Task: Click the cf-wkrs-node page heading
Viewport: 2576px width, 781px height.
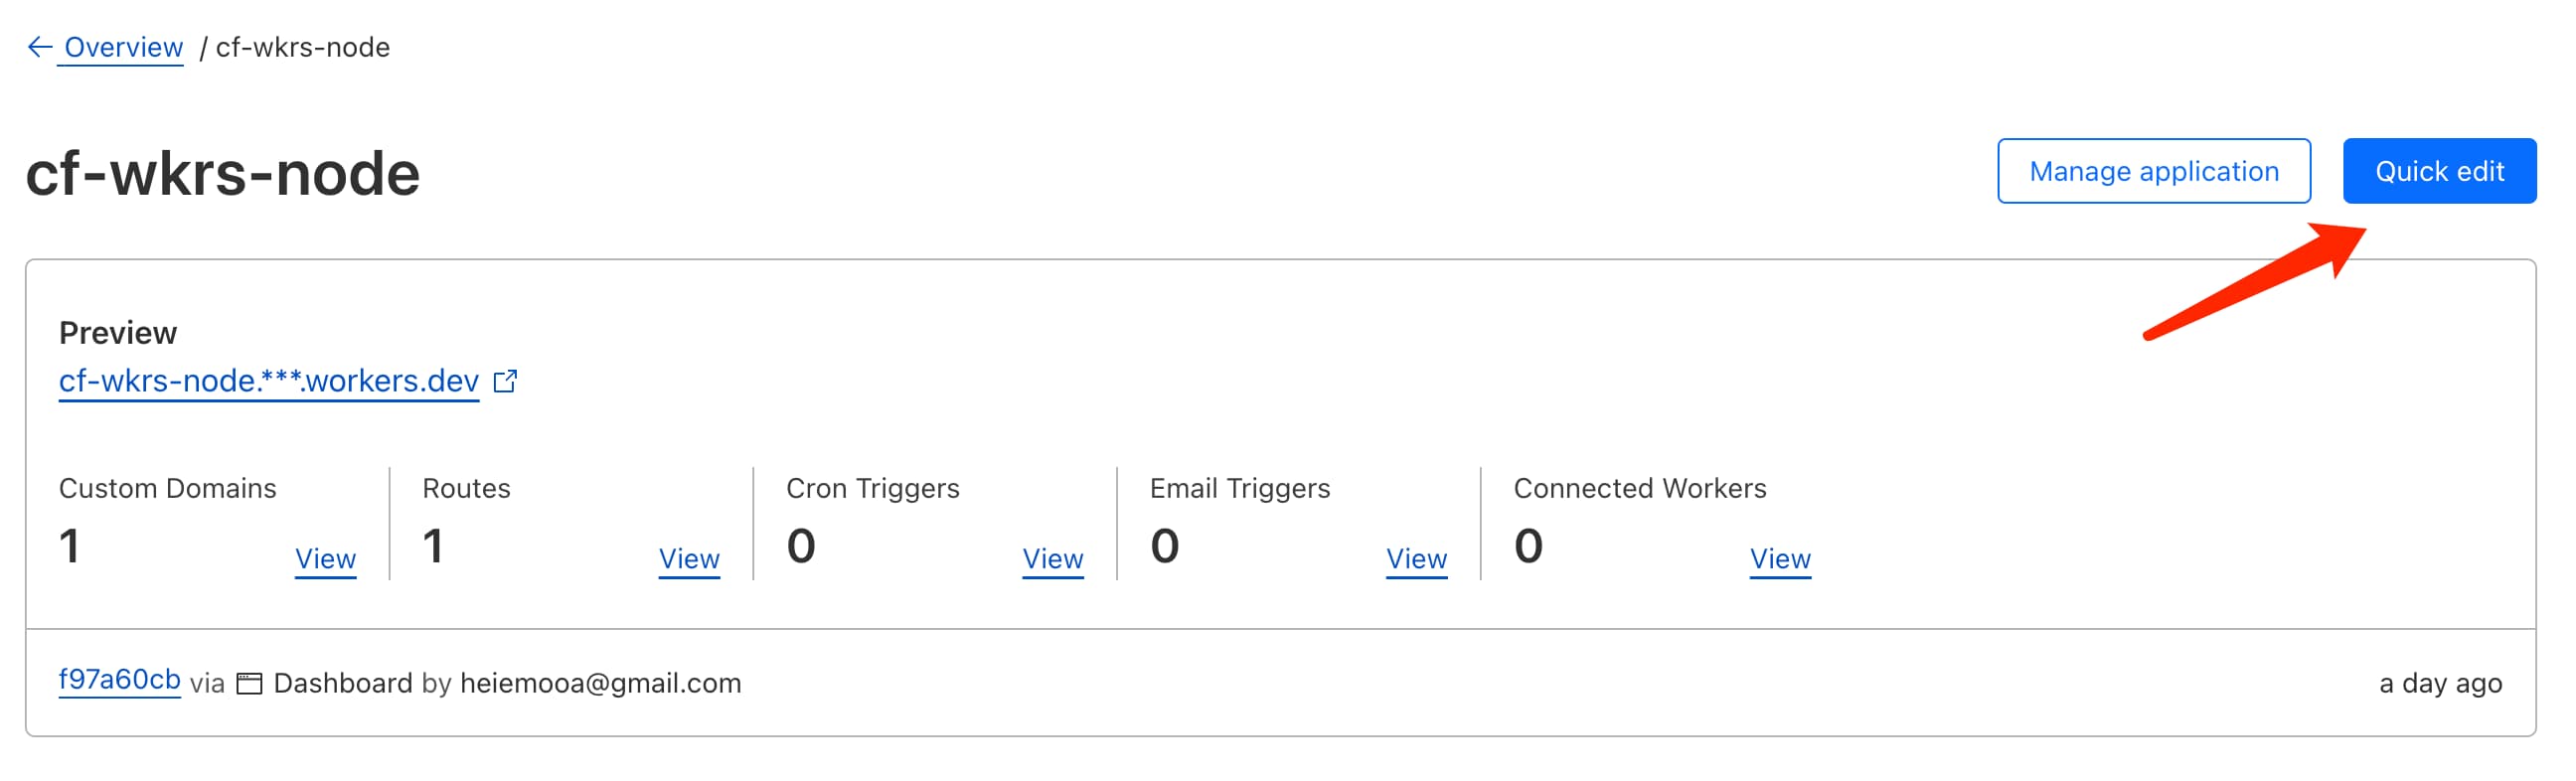Action: (x=223, y=173)
